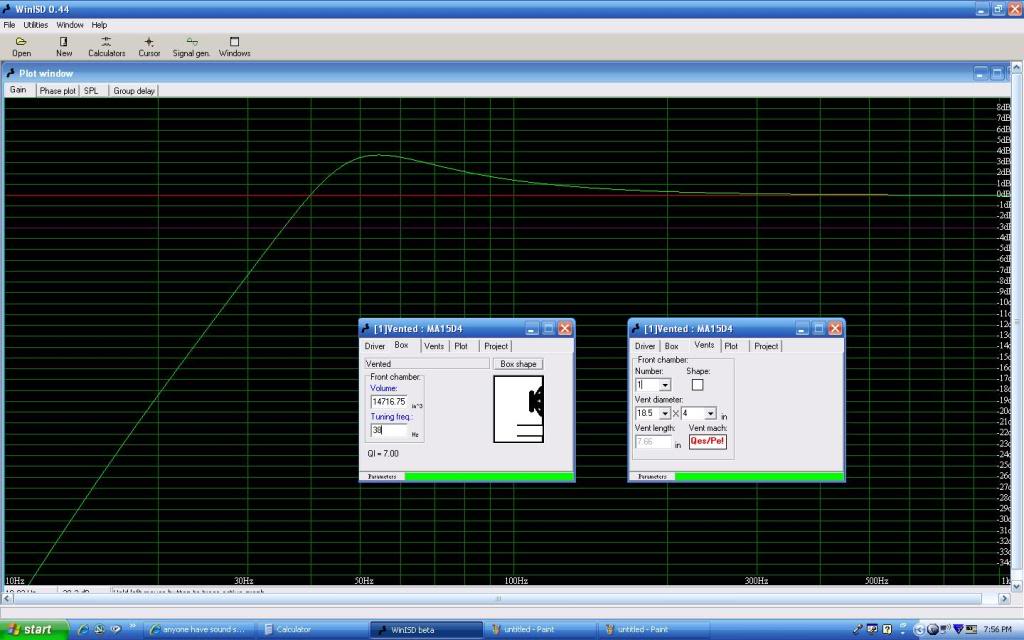Open the Windows toolbar item
1024x640 pixels.
(234, 46)
